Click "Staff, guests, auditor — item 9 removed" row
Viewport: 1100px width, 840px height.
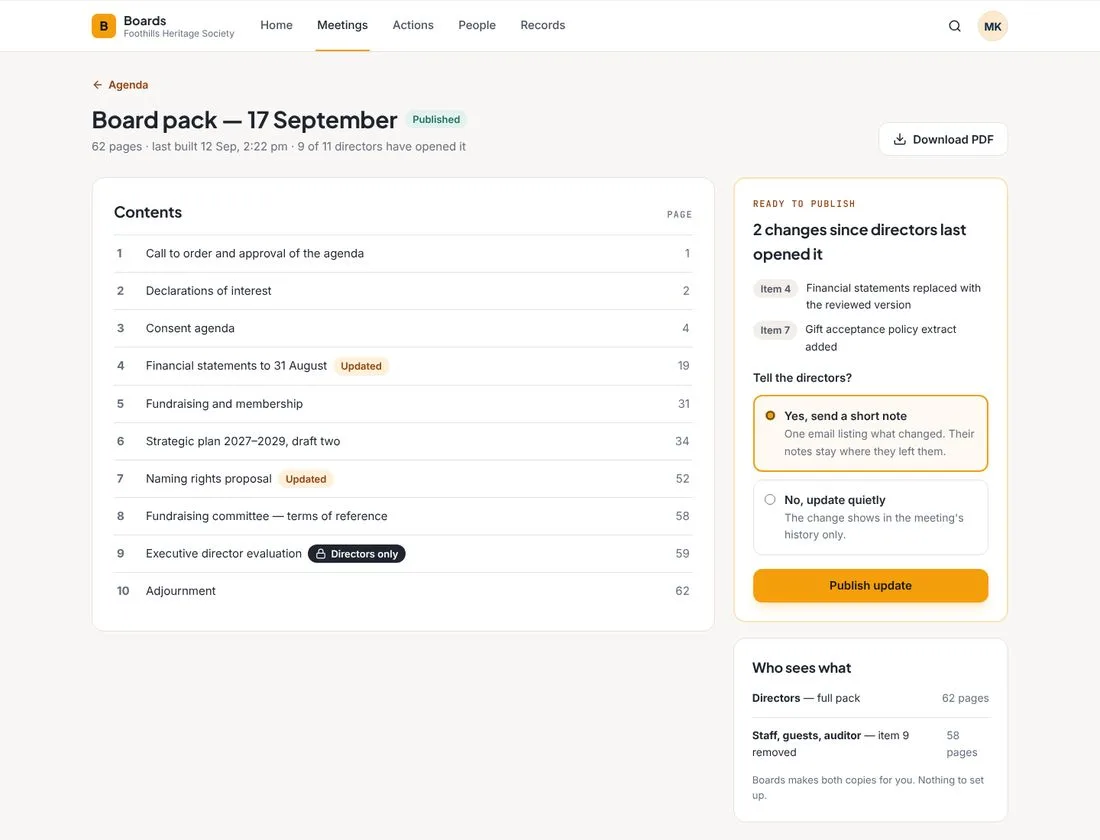[x=871, y=744]
